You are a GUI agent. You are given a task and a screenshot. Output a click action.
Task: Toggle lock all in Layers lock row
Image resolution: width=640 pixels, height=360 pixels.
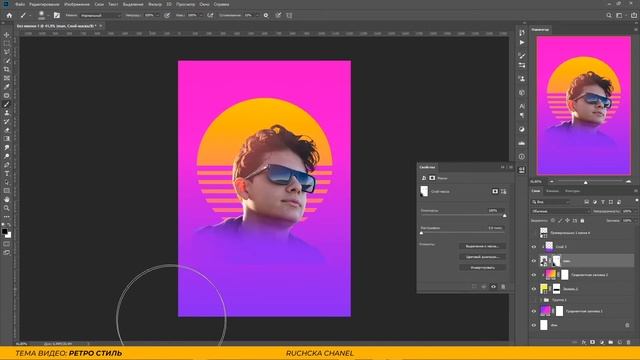point(582,220)
